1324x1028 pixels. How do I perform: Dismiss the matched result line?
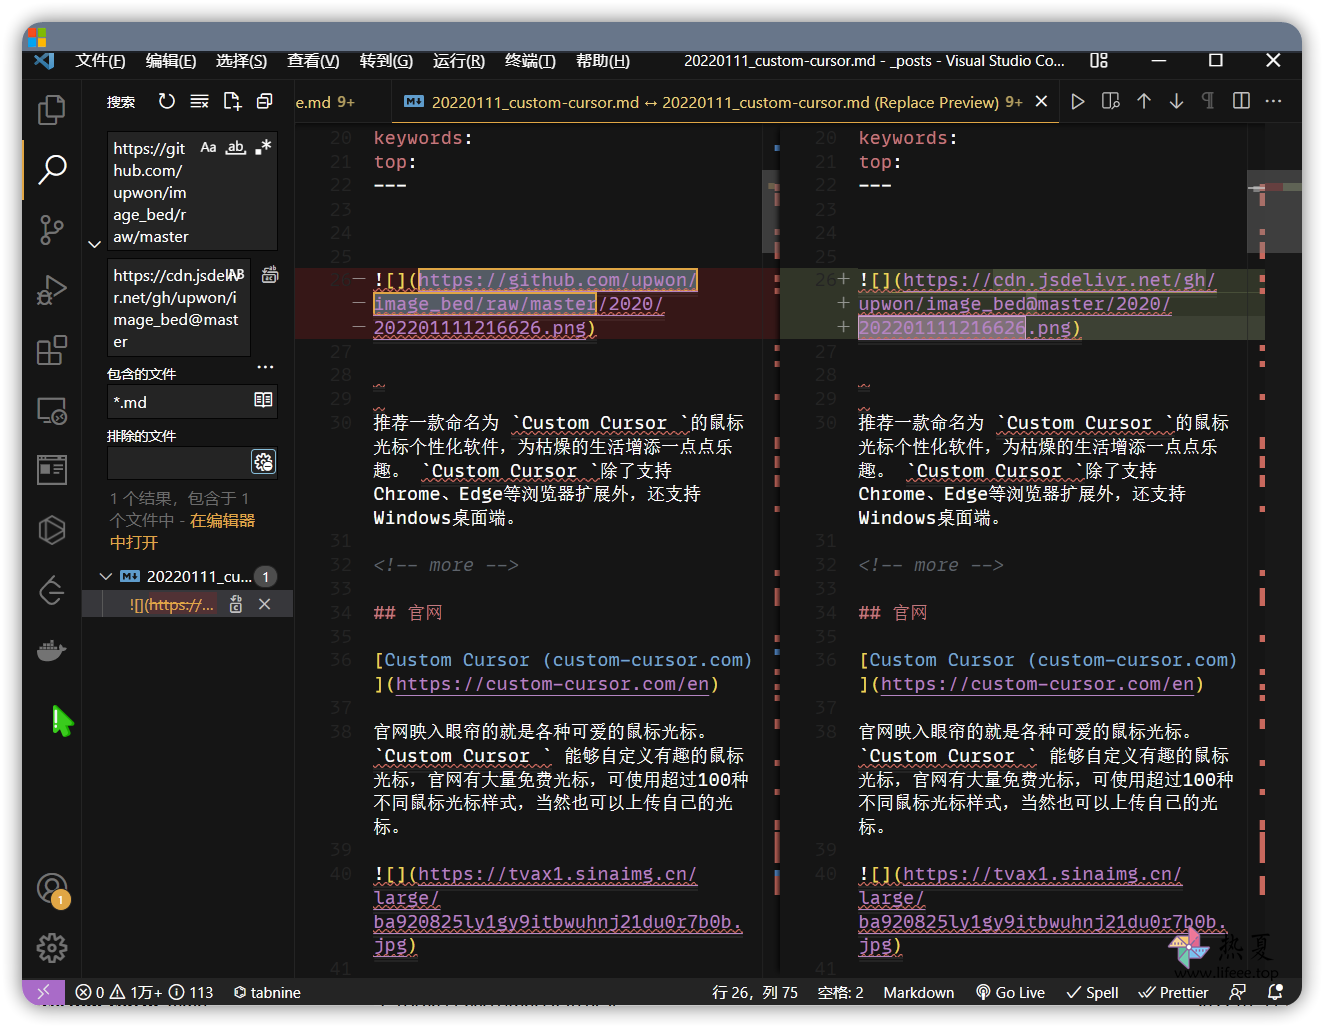point(265,604)
